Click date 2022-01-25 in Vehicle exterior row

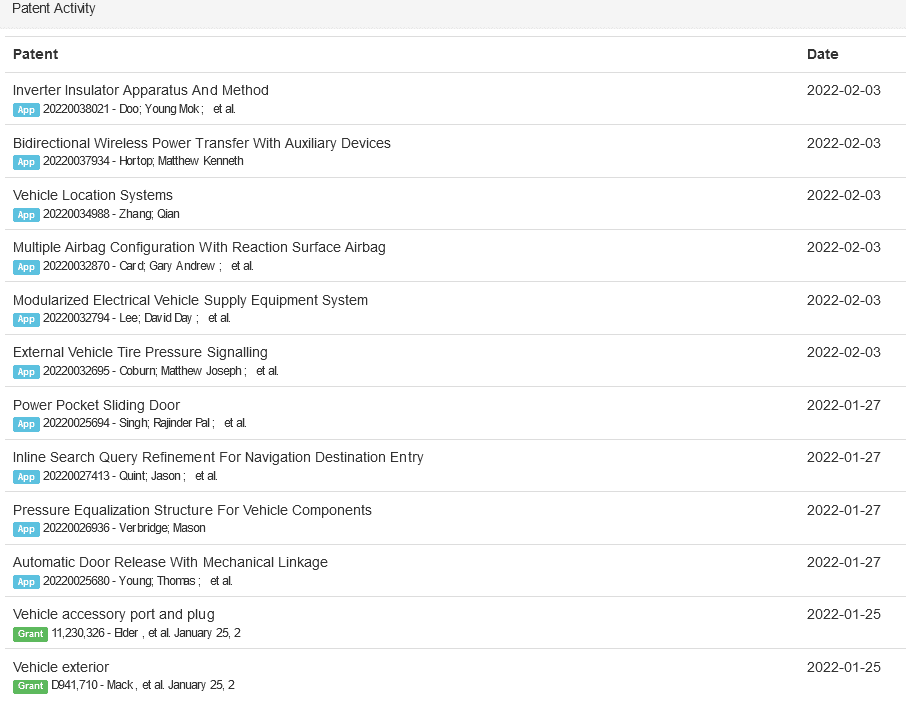click(844, 667)
